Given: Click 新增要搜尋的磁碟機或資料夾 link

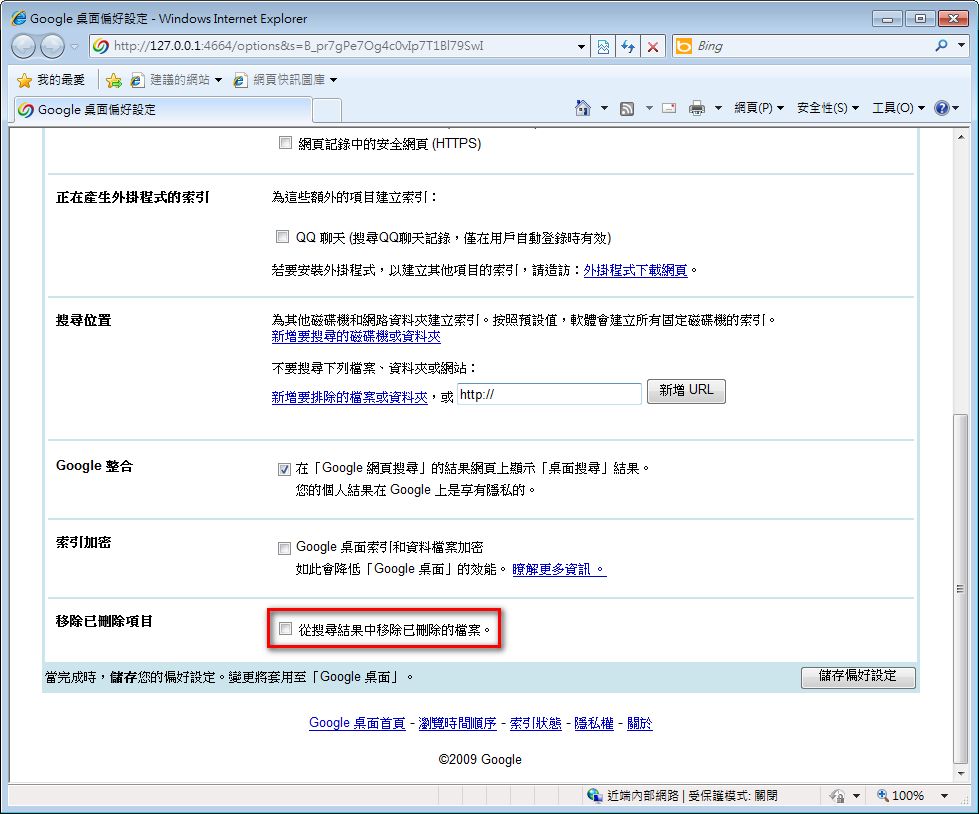Looking at the screenshot, I should 356,336.
